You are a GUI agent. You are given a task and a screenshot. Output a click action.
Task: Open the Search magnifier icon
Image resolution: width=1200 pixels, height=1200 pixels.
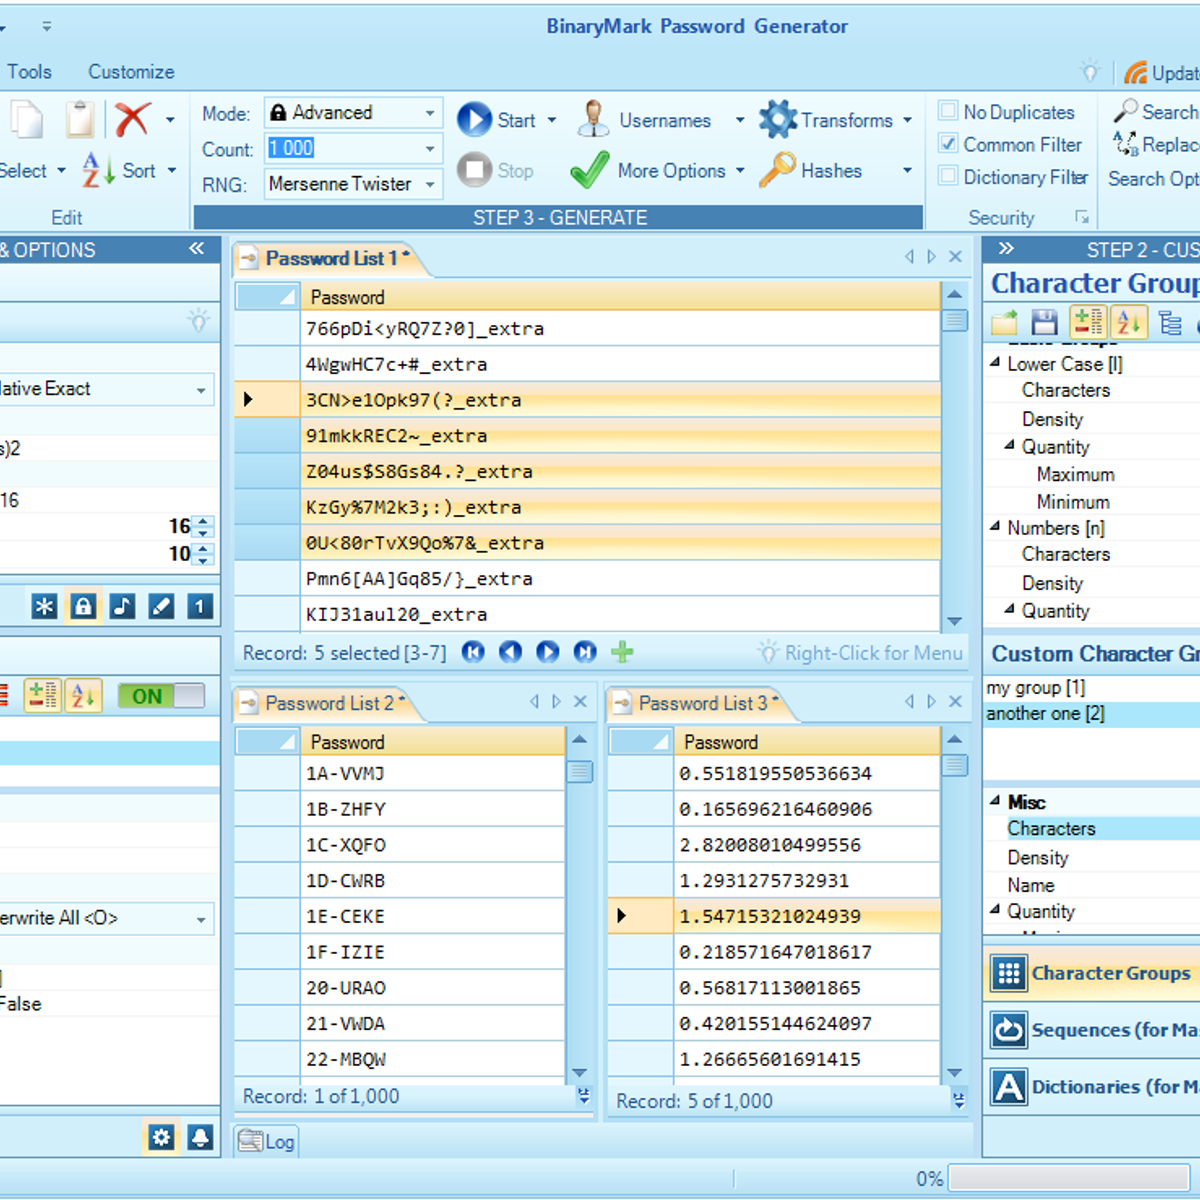[x=1126, y=111]
